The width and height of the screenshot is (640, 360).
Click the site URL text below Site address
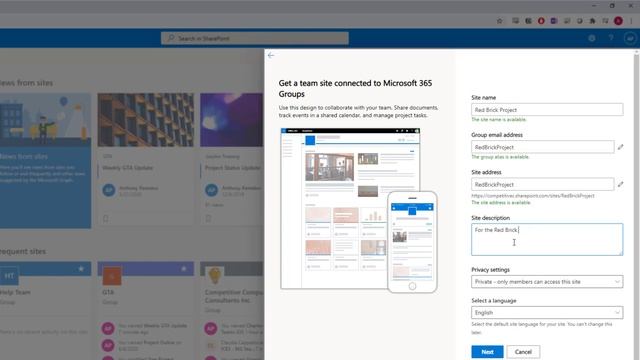point(533,196)
